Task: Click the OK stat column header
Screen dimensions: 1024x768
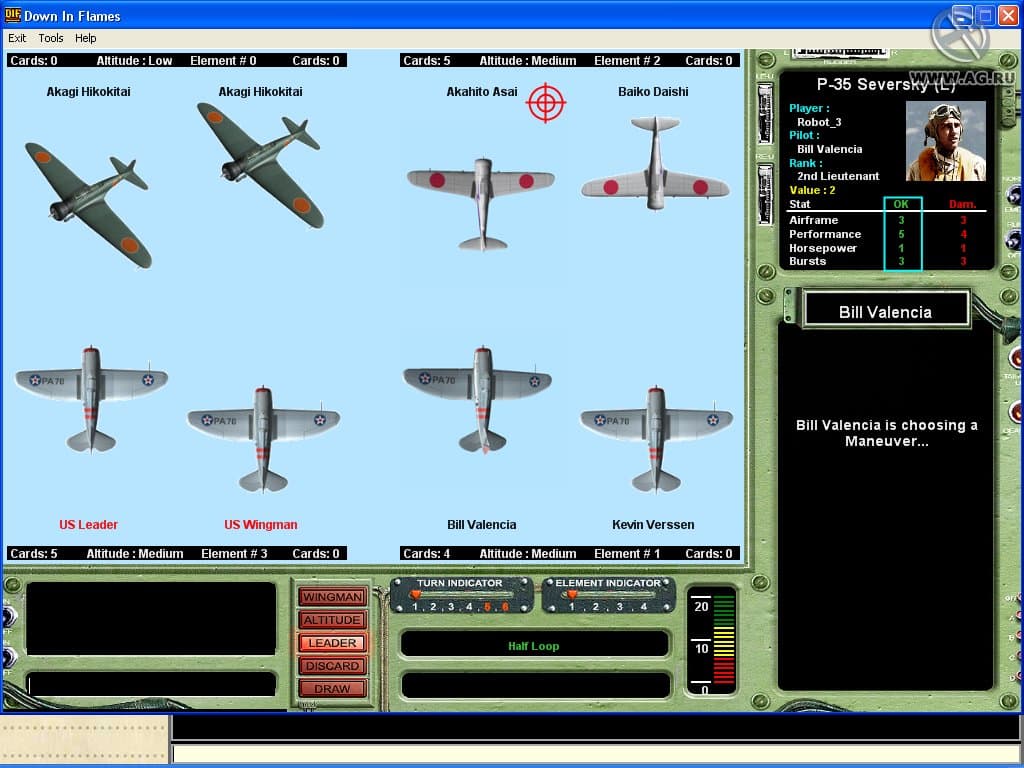Action: (901, 204)
